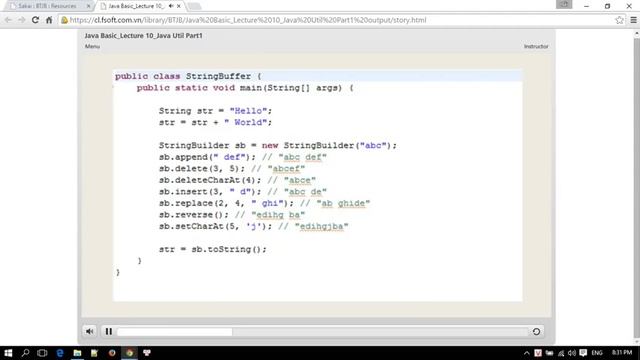This screenshot has height=360, width=640.
Task: Open the taskbar clock showing 8:31 PM
Action: pos(622,353)
